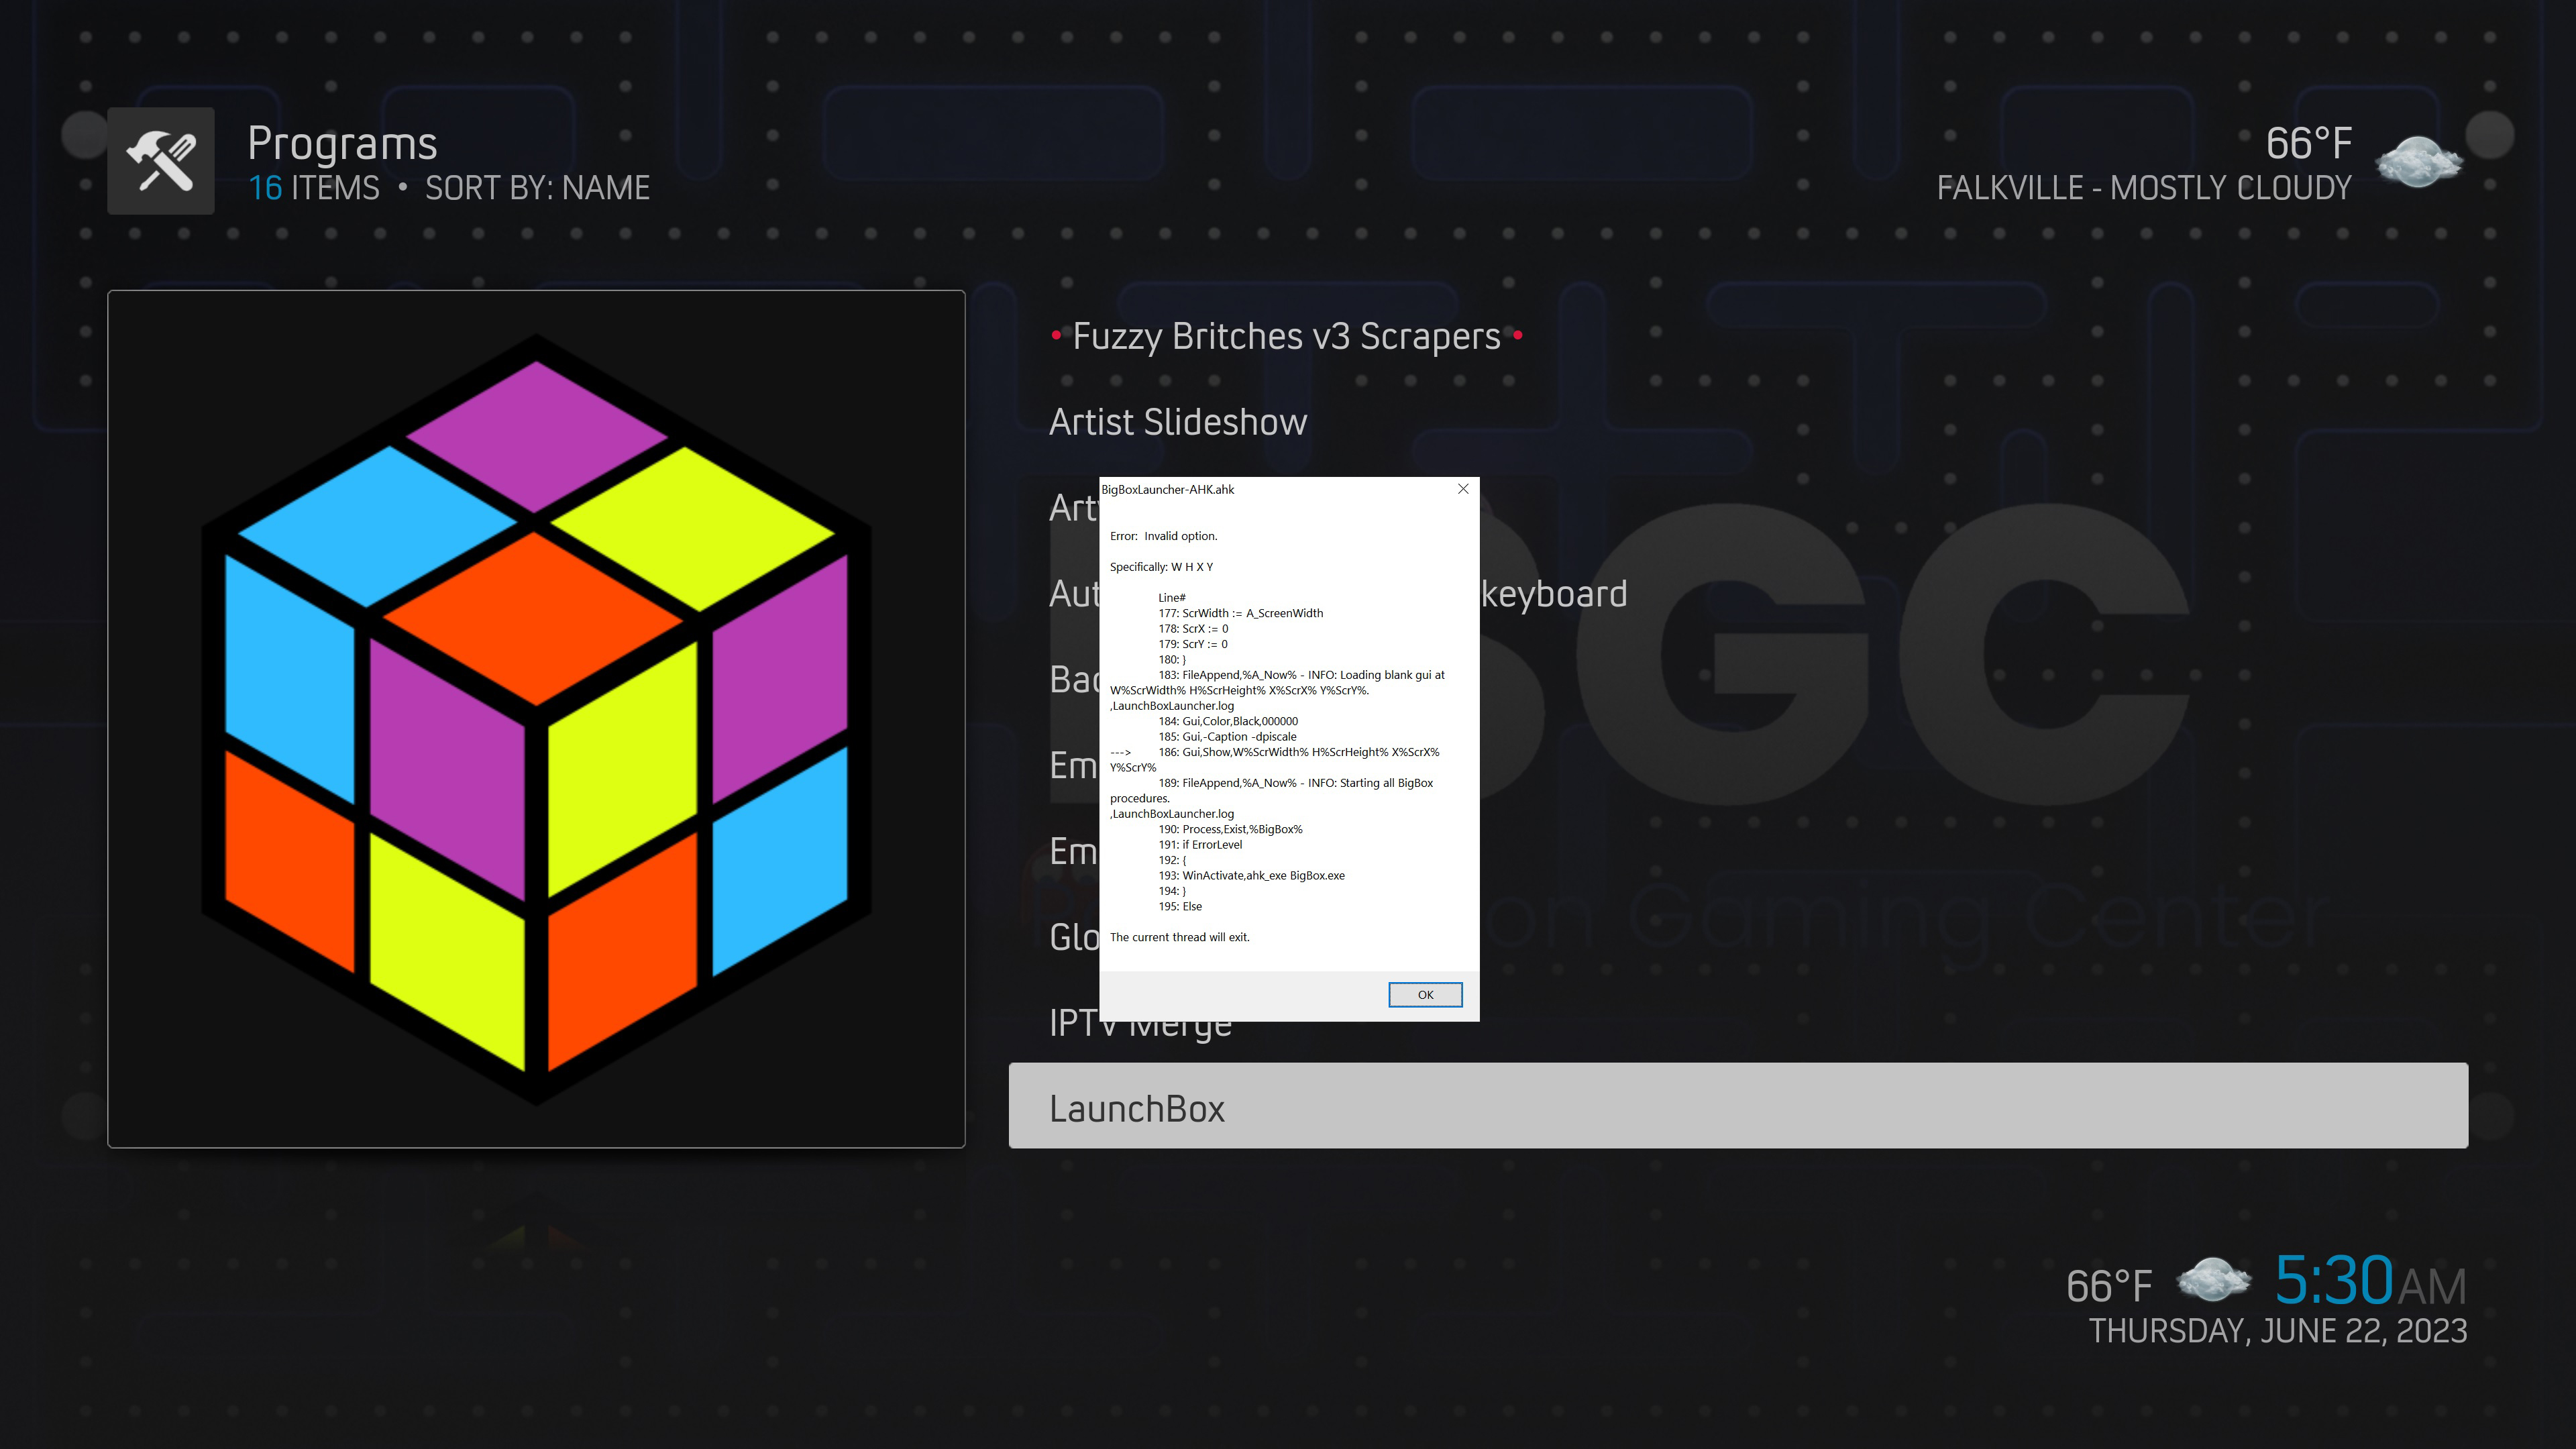Click line 186 Gui,Show in error dialog

(1275, 759)
